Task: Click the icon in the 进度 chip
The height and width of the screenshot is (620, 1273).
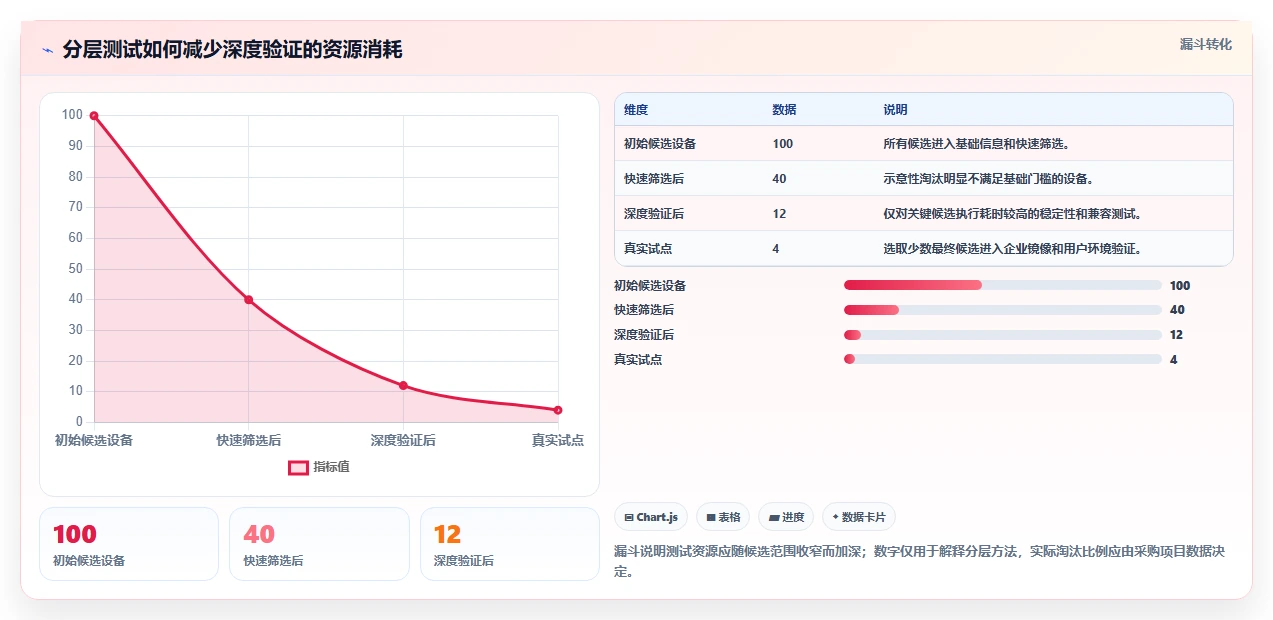Action: [x=774, y=518]
